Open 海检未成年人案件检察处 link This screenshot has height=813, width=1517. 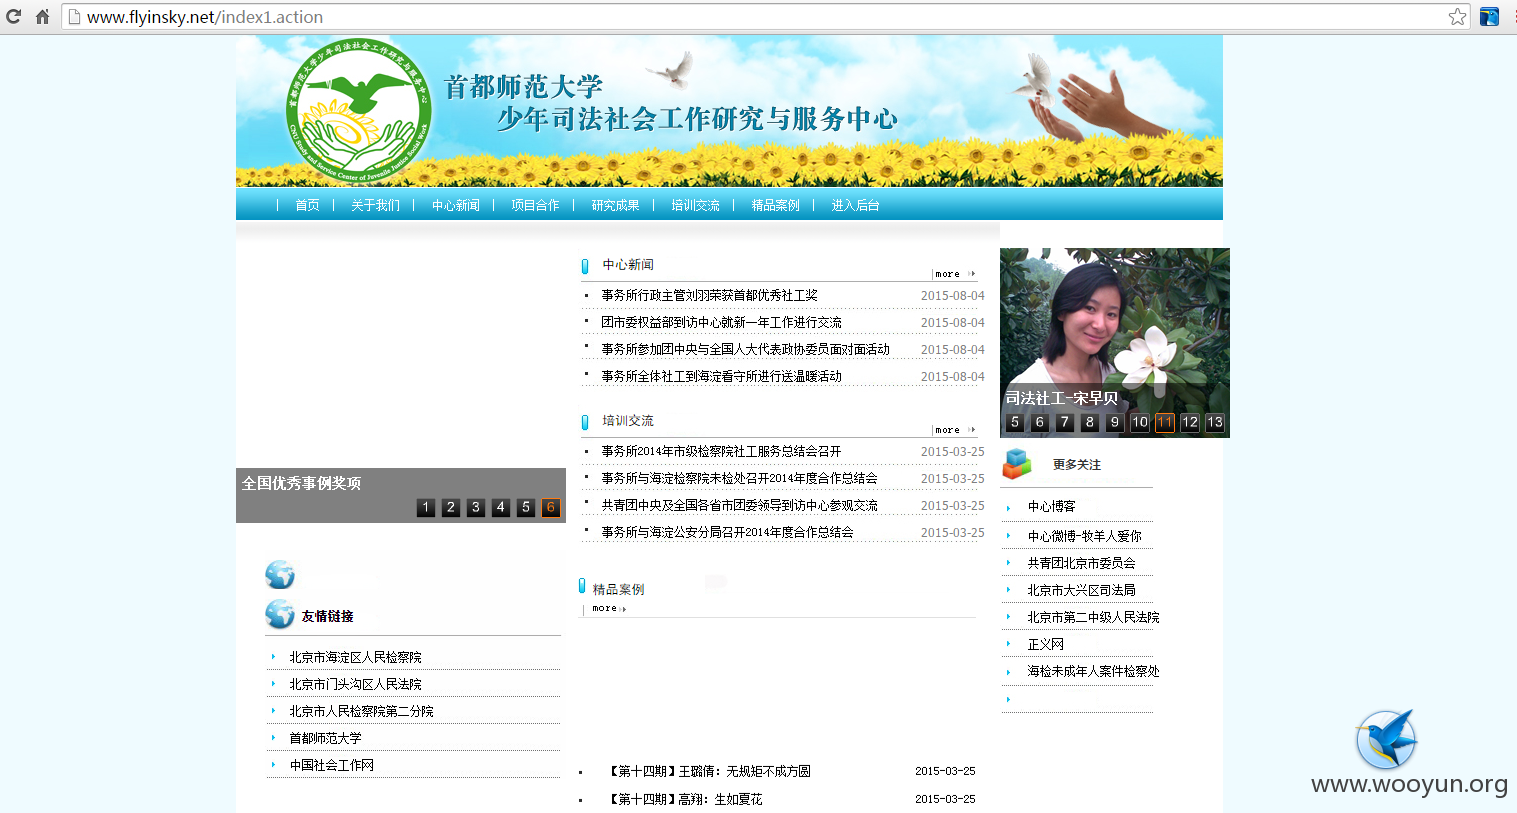[1093, 671]
